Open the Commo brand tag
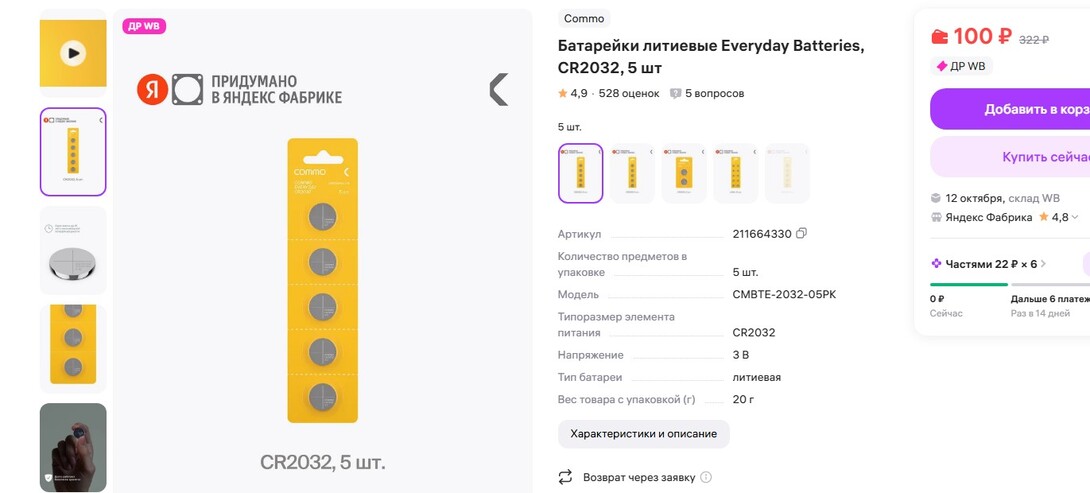This screenshot has width=1090, height=493. pos(584,19)
